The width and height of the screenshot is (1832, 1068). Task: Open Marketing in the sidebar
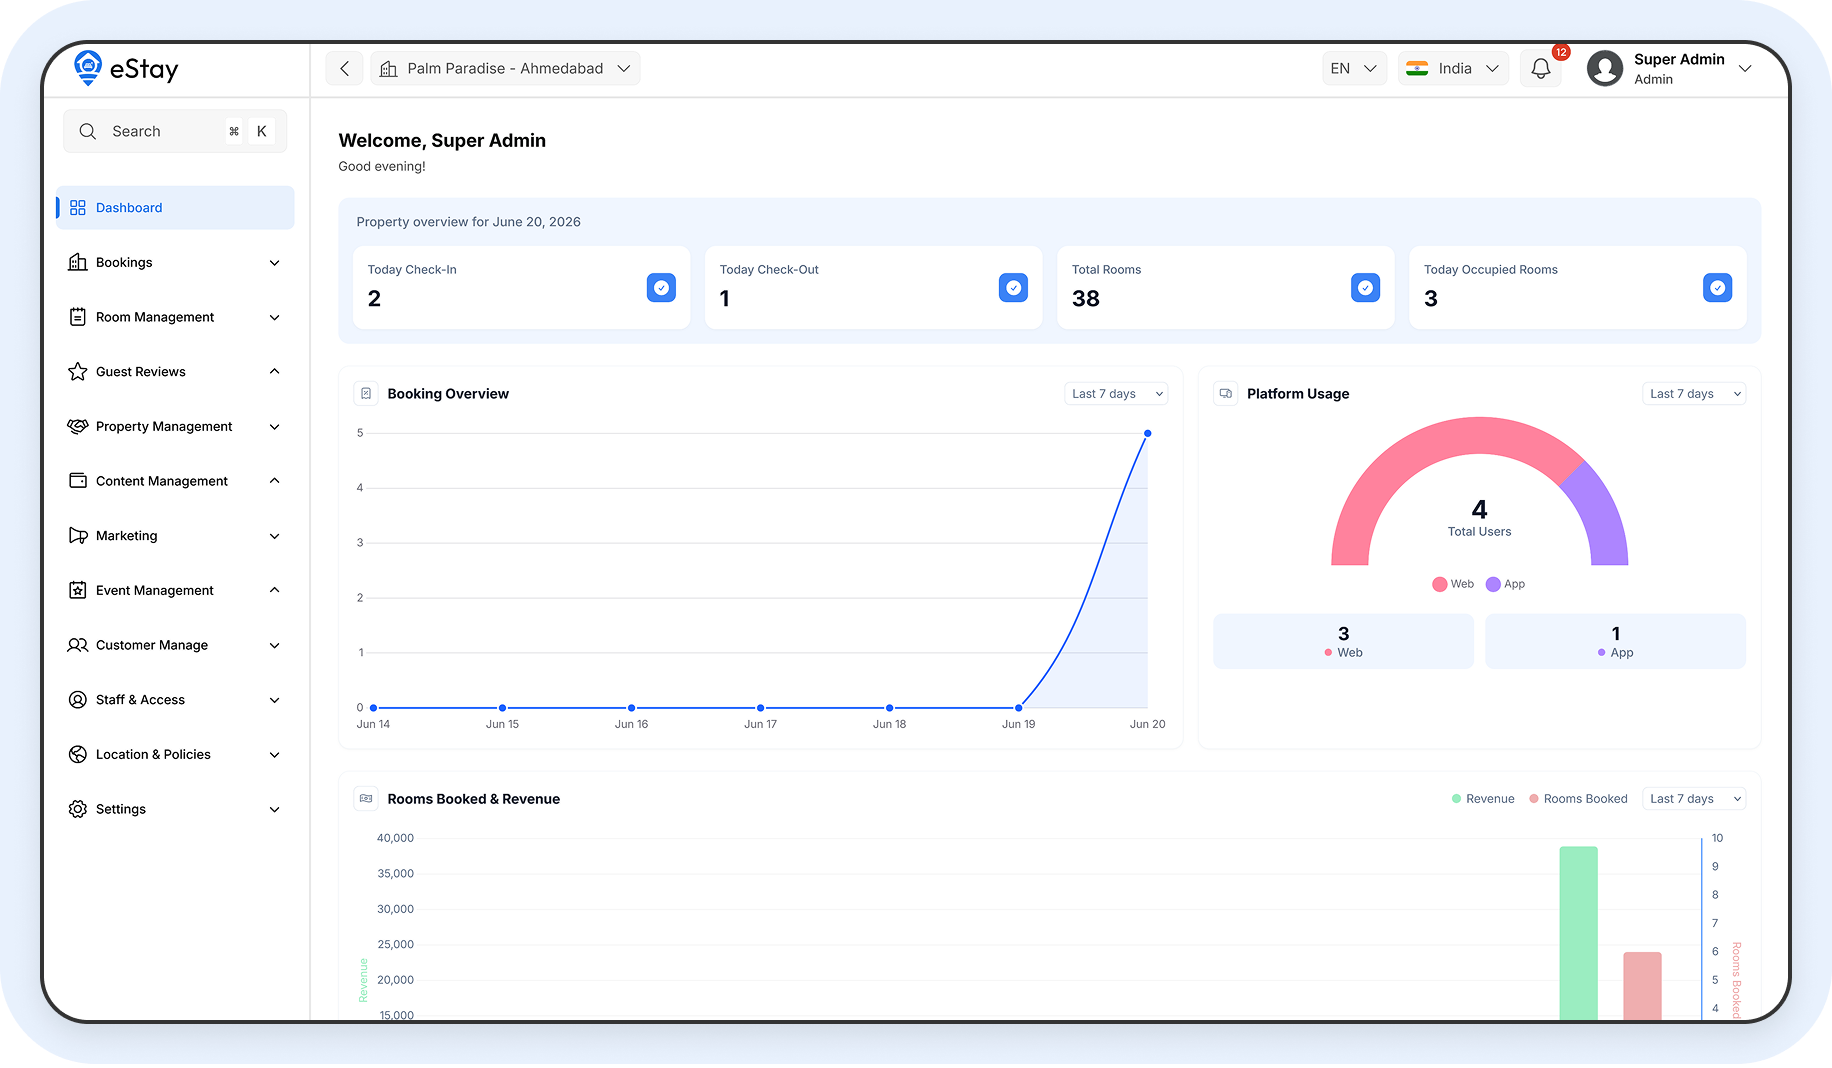pos(175,536)
